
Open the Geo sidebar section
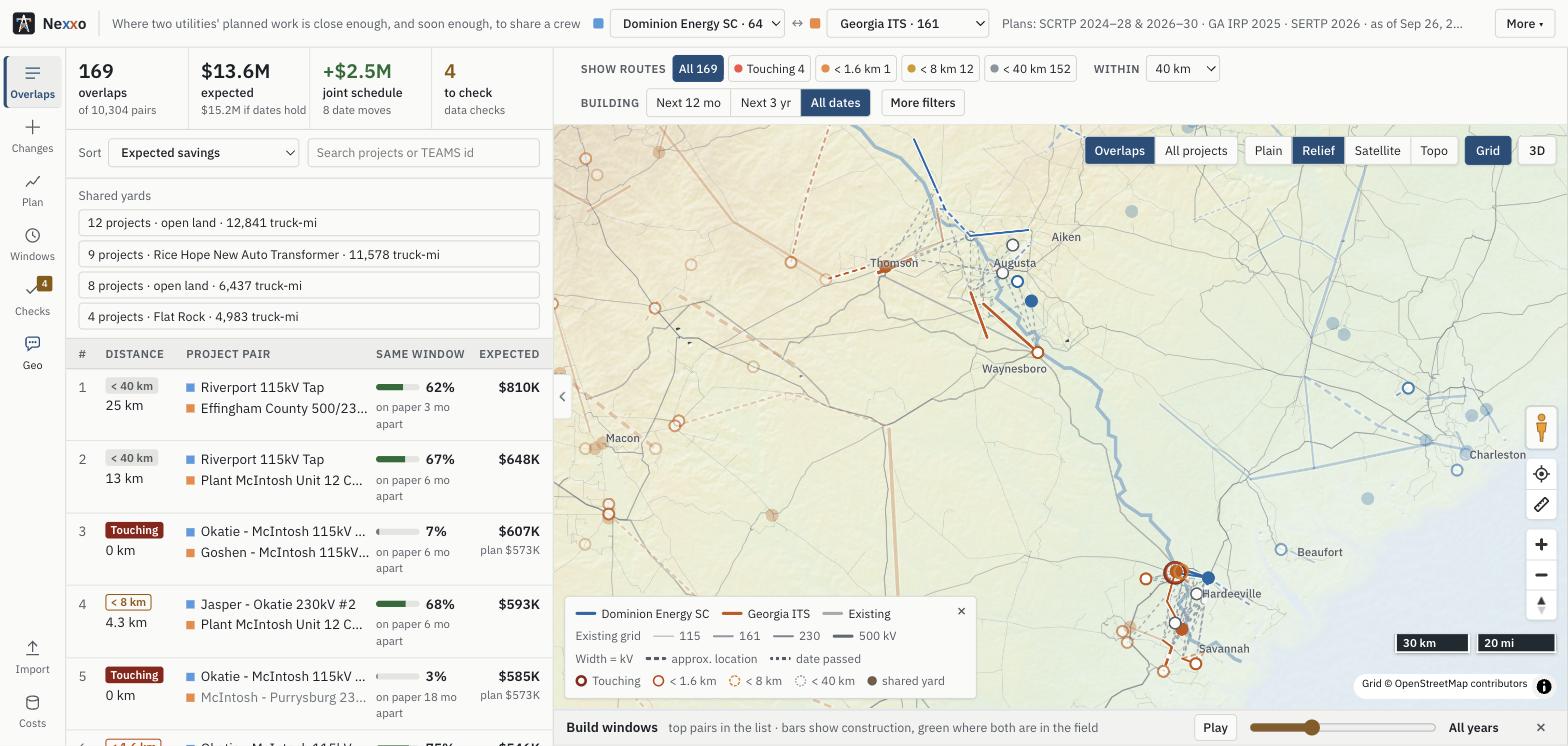click(32, 352)
